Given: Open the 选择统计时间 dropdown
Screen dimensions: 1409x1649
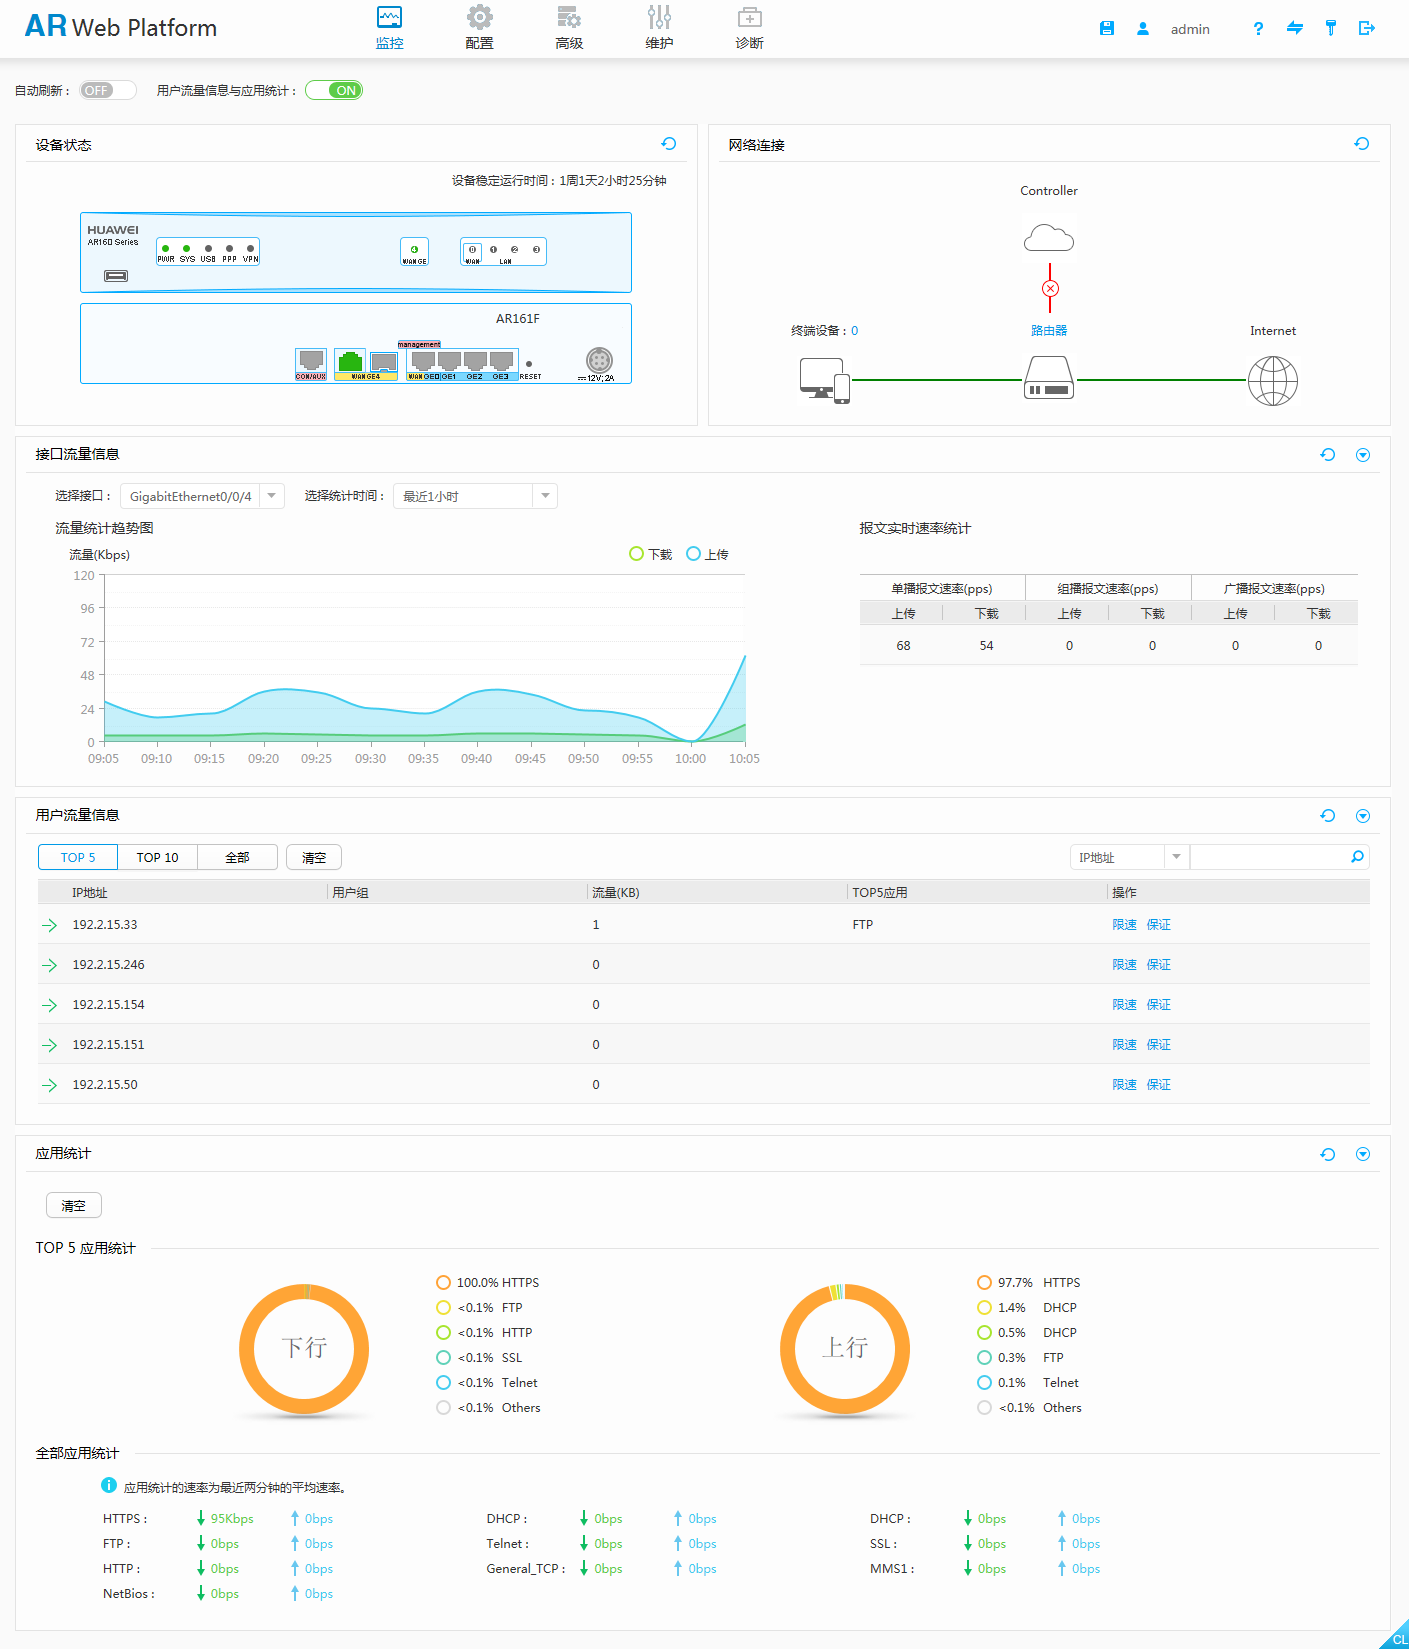Looking at the screenshot, I should [545, 496].
